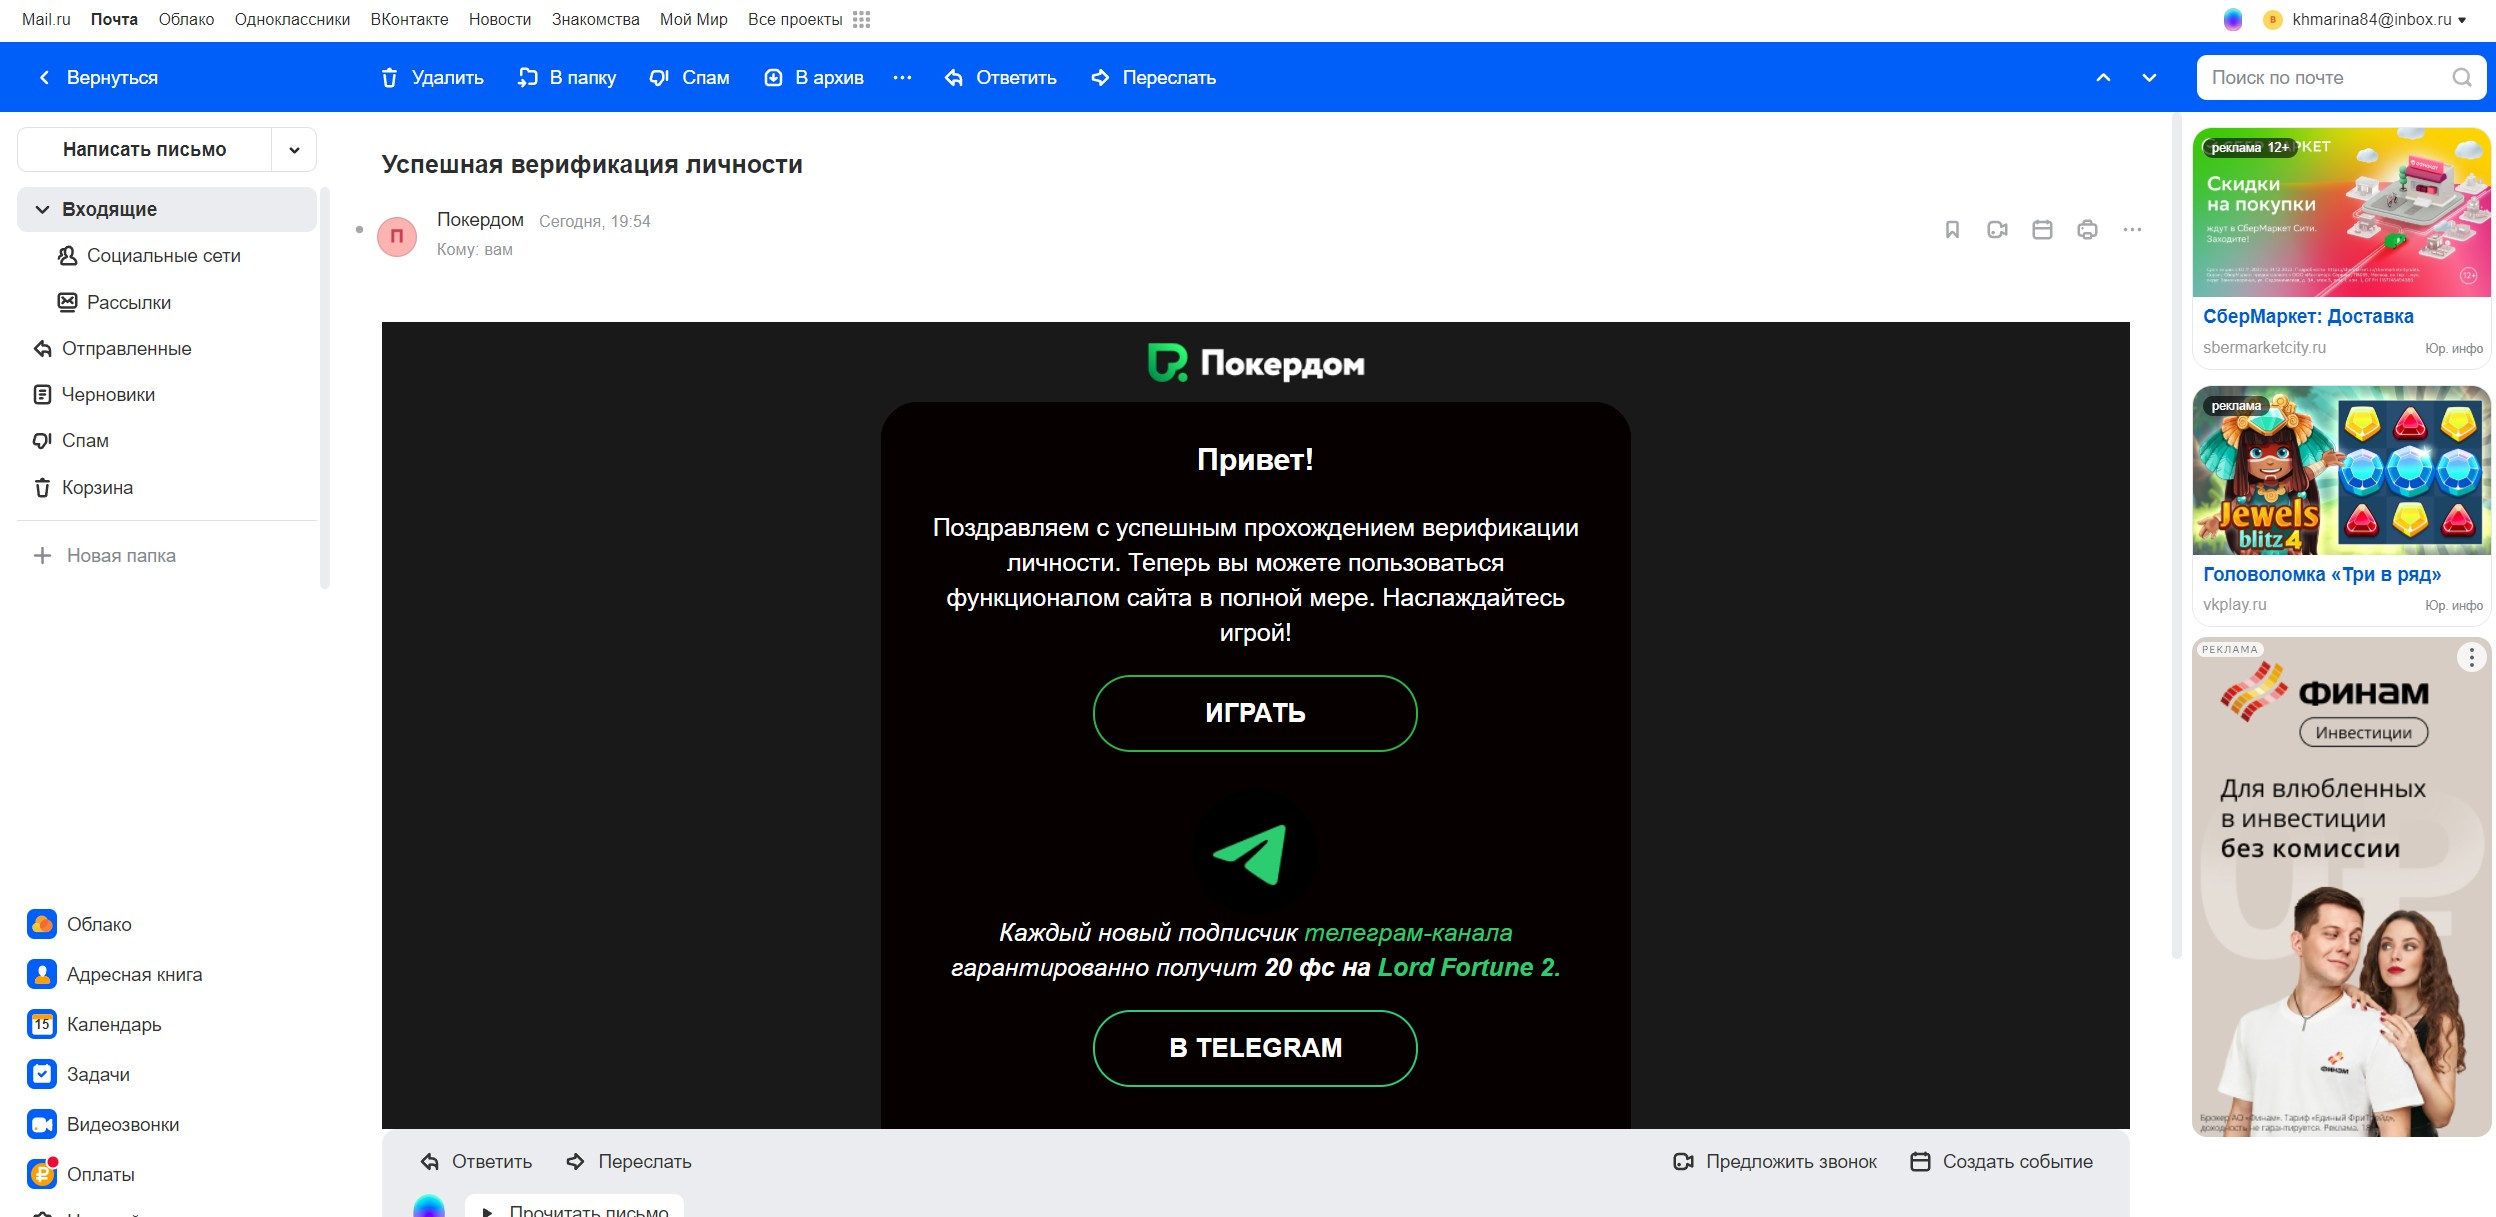Open Рассылки folder
This screenshot has height=1217, width=2496.
[x=115, y=302]
